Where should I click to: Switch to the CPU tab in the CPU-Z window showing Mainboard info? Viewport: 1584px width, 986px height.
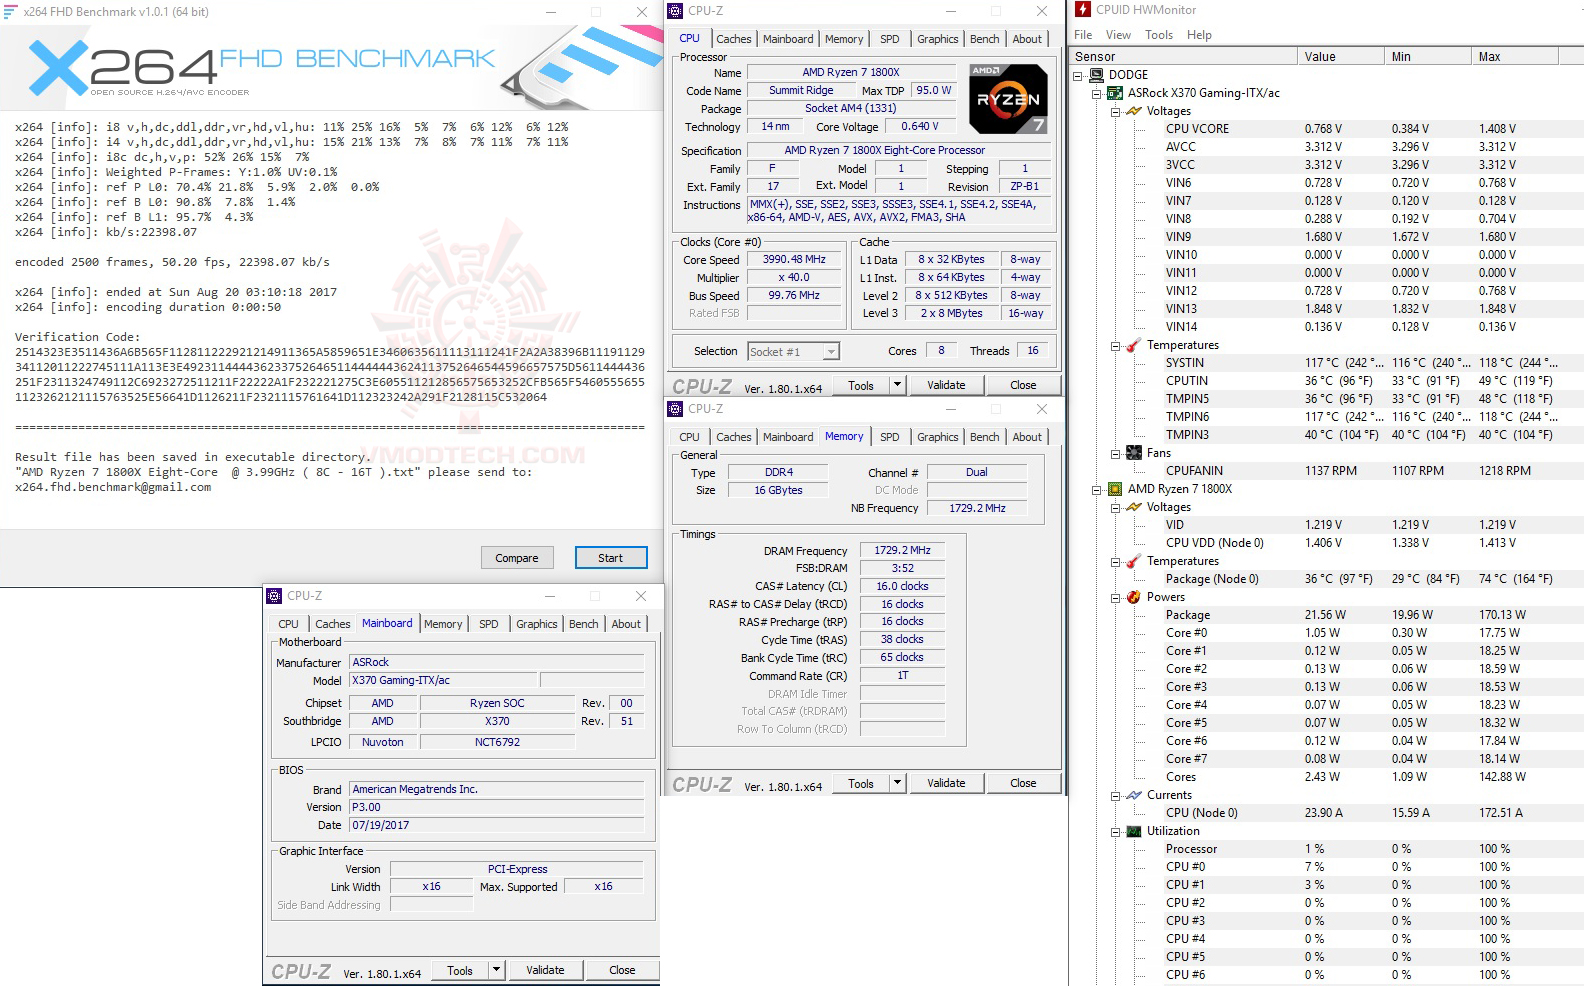(x=288, y=624)
